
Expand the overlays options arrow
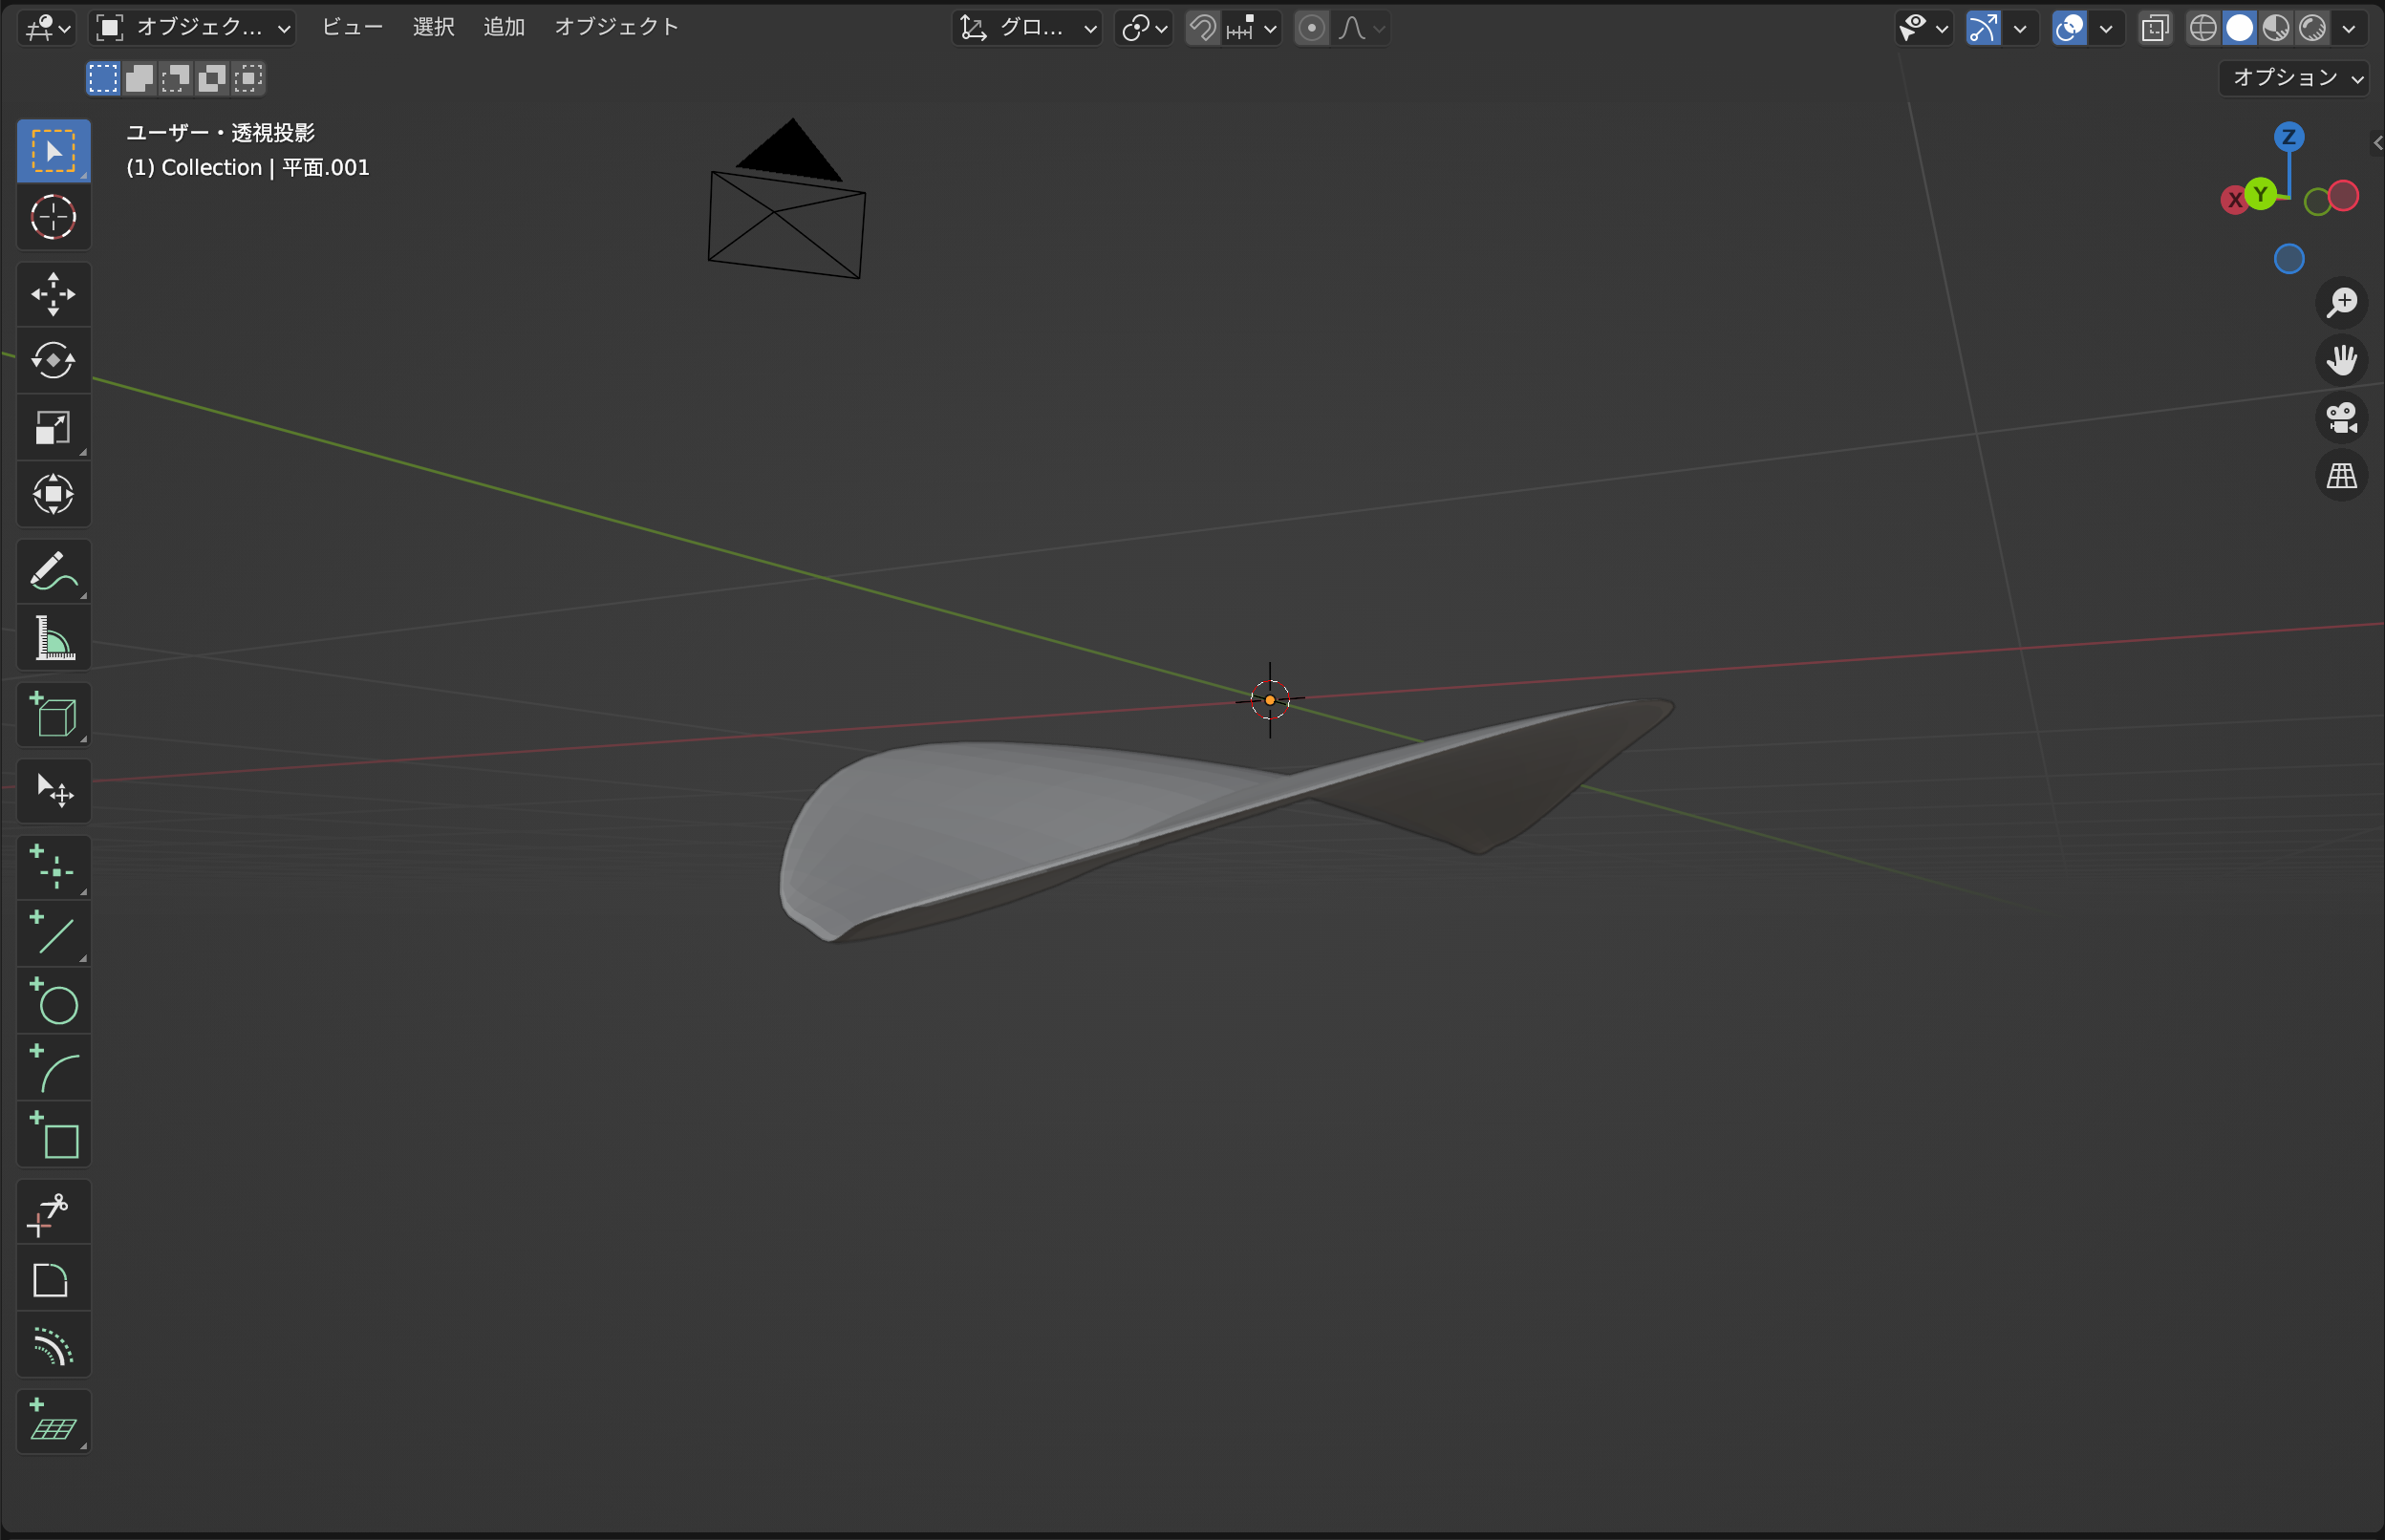[x=2106, y=28]
